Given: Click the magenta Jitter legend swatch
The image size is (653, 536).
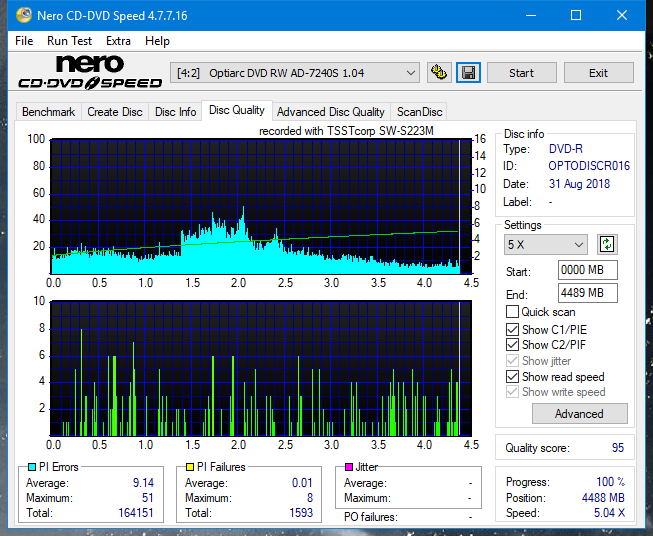Looking at the screenshot, I should pos(349,467).
